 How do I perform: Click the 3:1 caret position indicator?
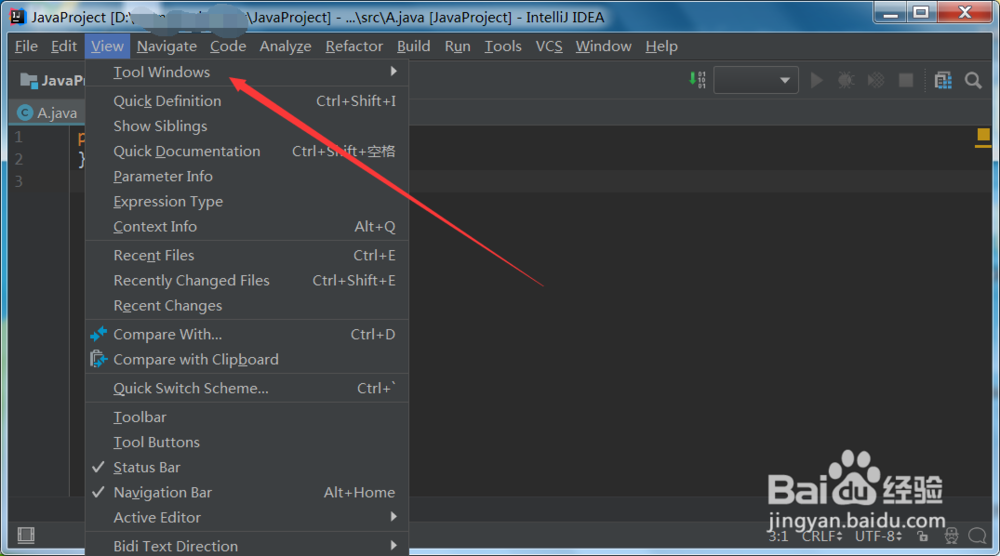[x=778, y=536]
